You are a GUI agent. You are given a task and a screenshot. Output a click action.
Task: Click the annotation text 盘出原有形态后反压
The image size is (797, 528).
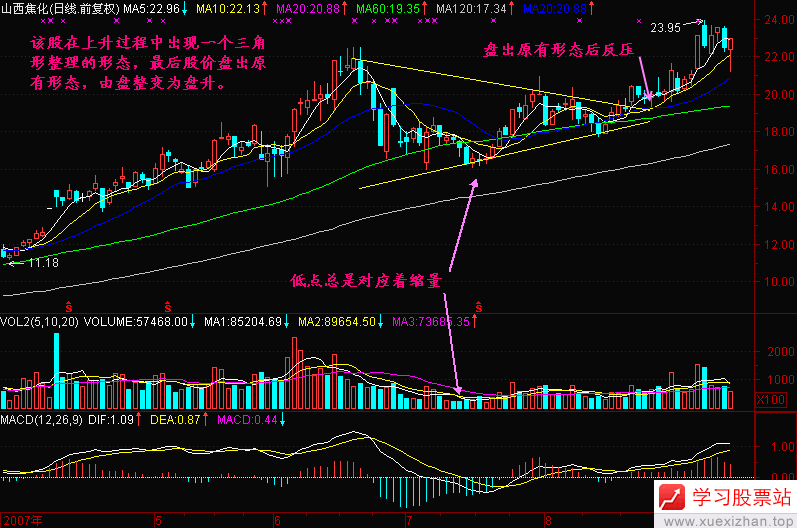(x=559, y=49)
